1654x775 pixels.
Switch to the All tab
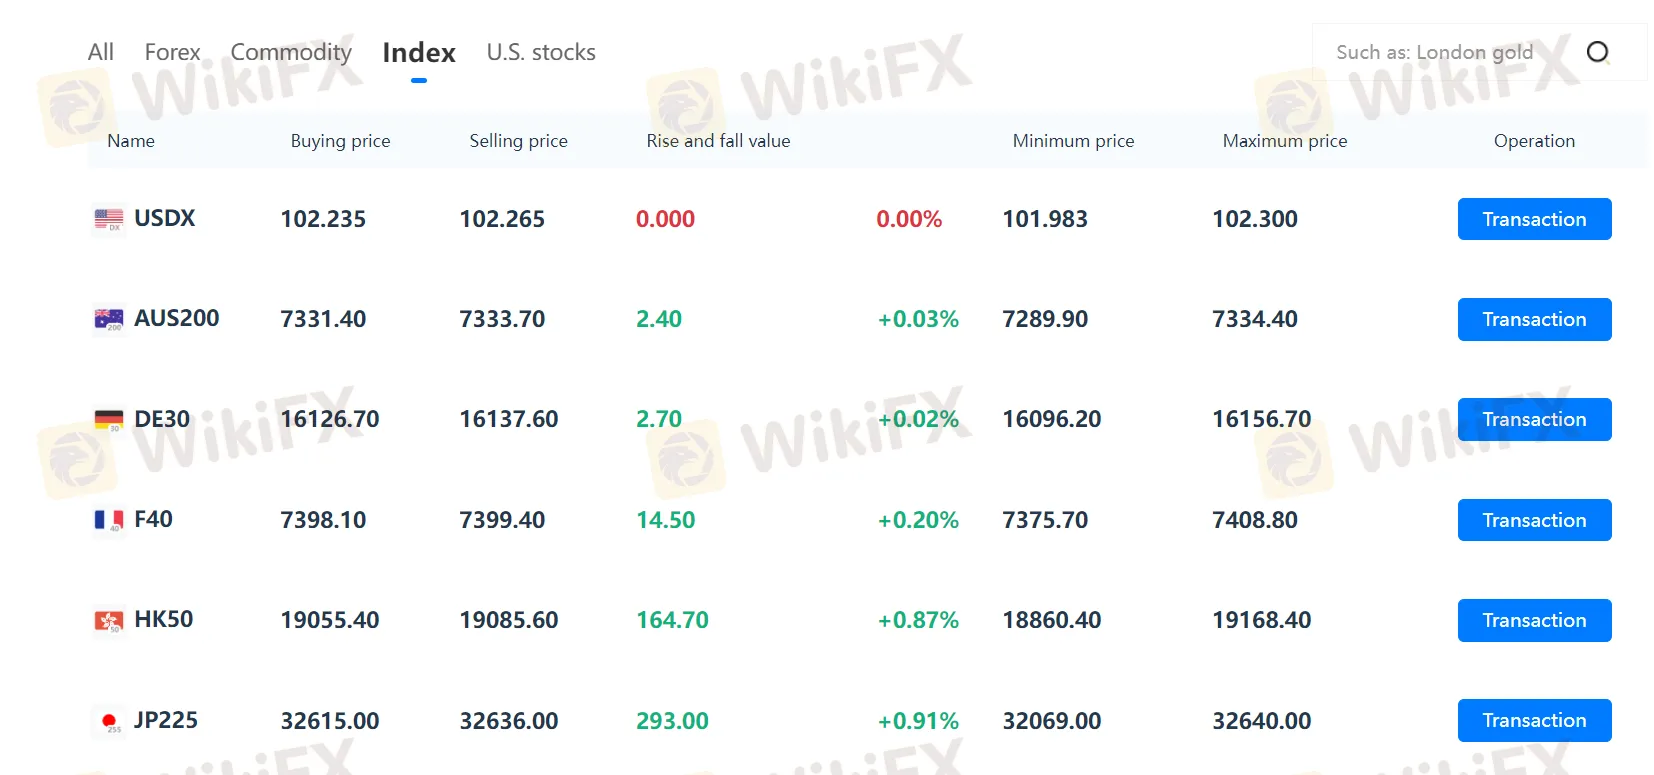click(x=101, y=52)
